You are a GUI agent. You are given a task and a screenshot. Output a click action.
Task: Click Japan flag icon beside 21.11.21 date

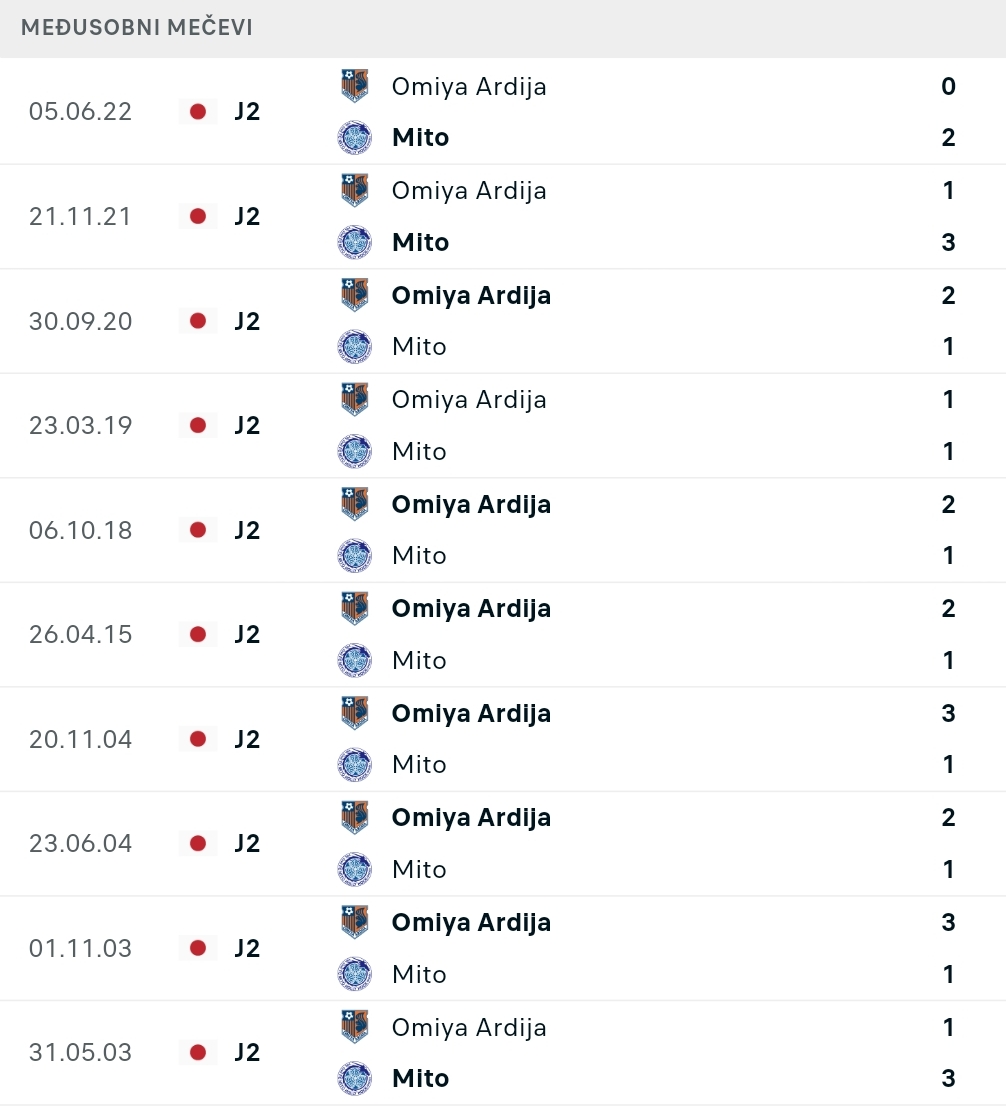pyautogui.click(x=198, y=216)
